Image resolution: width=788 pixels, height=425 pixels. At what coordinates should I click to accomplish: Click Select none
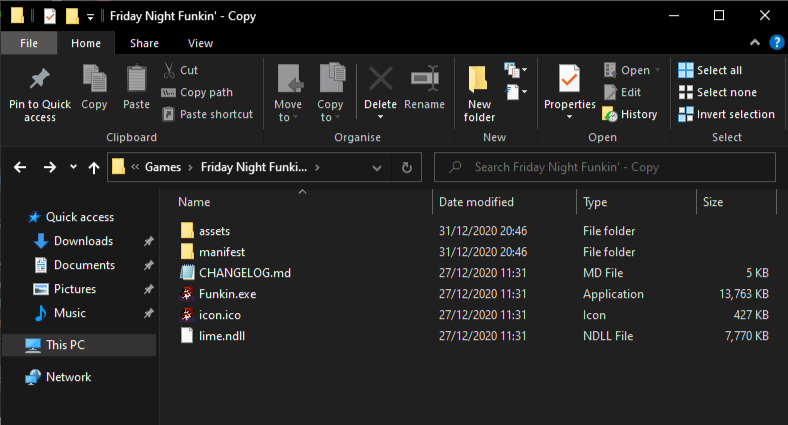[717, 92]
